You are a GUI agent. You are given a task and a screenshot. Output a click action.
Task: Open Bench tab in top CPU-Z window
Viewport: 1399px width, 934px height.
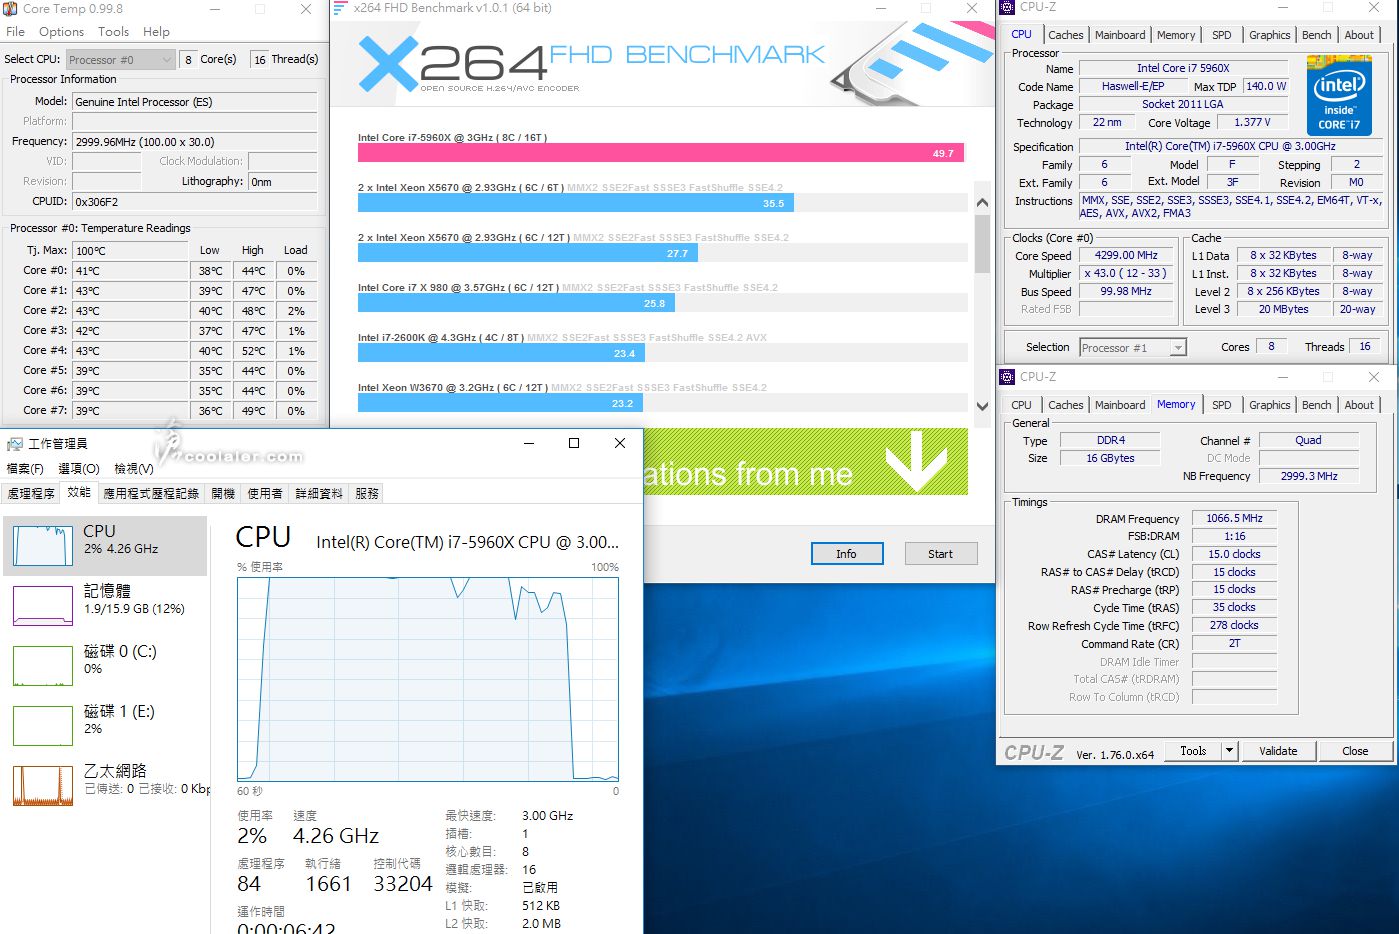1316,35
